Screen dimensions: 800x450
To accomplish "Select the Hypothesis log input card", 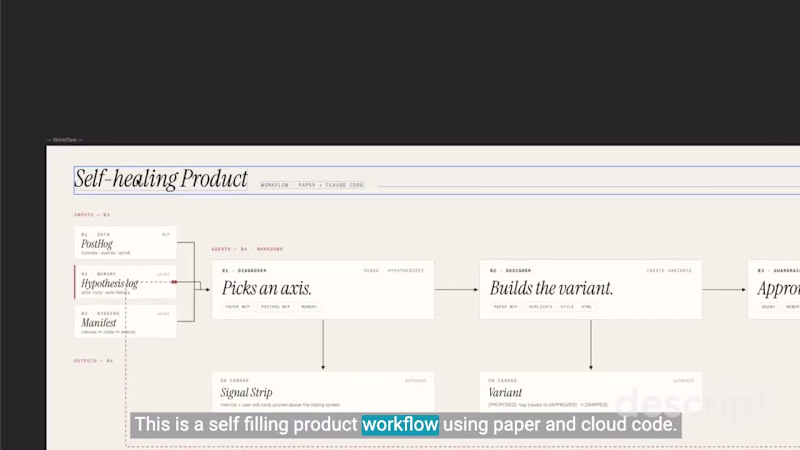I will (126, 282).
